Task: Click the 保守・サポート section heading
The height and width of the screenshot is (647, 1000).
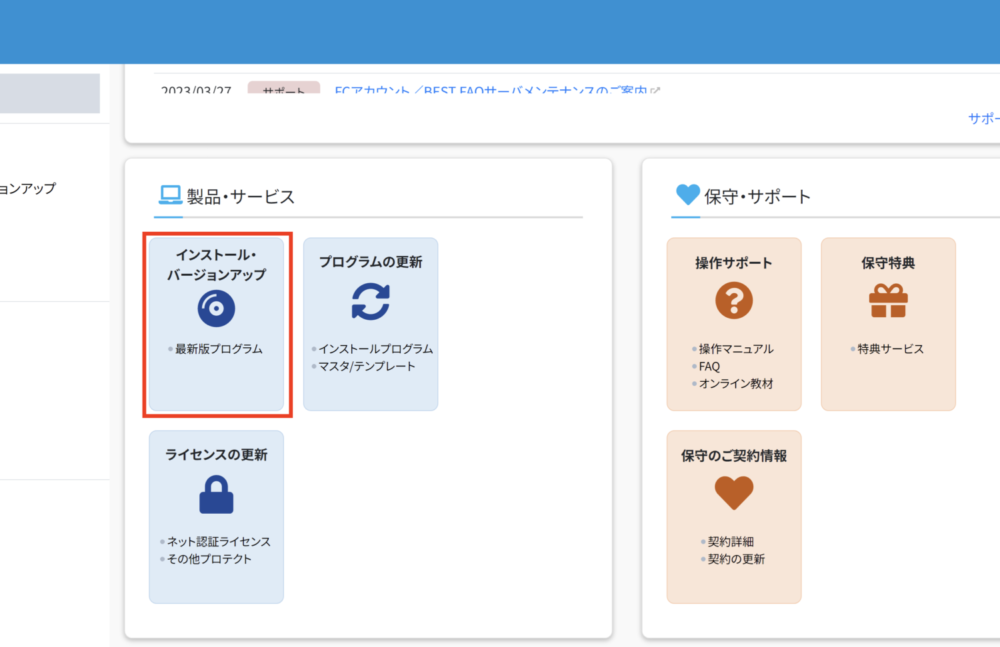Action: (x=757, y=197)
